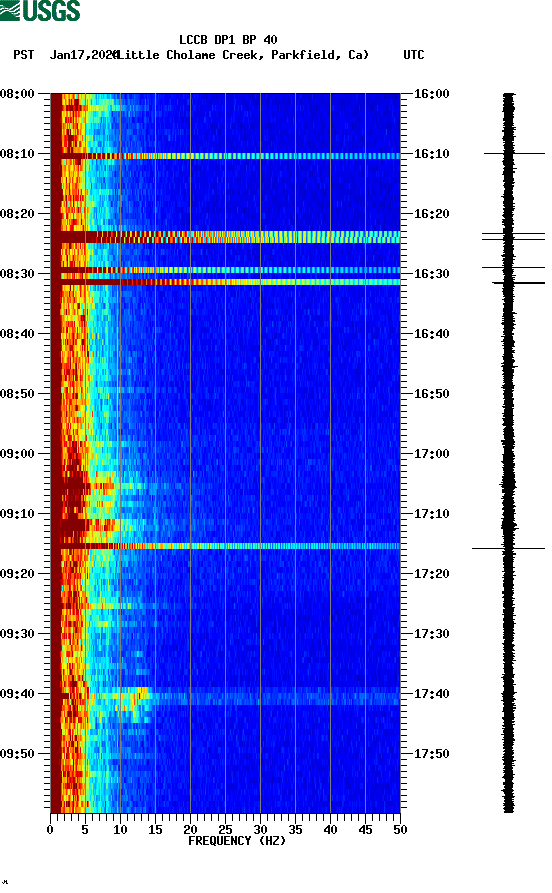Screen dimensions: 552x893
Task: Click the 17:10 UTC time label
Action: tap(431, 514)
